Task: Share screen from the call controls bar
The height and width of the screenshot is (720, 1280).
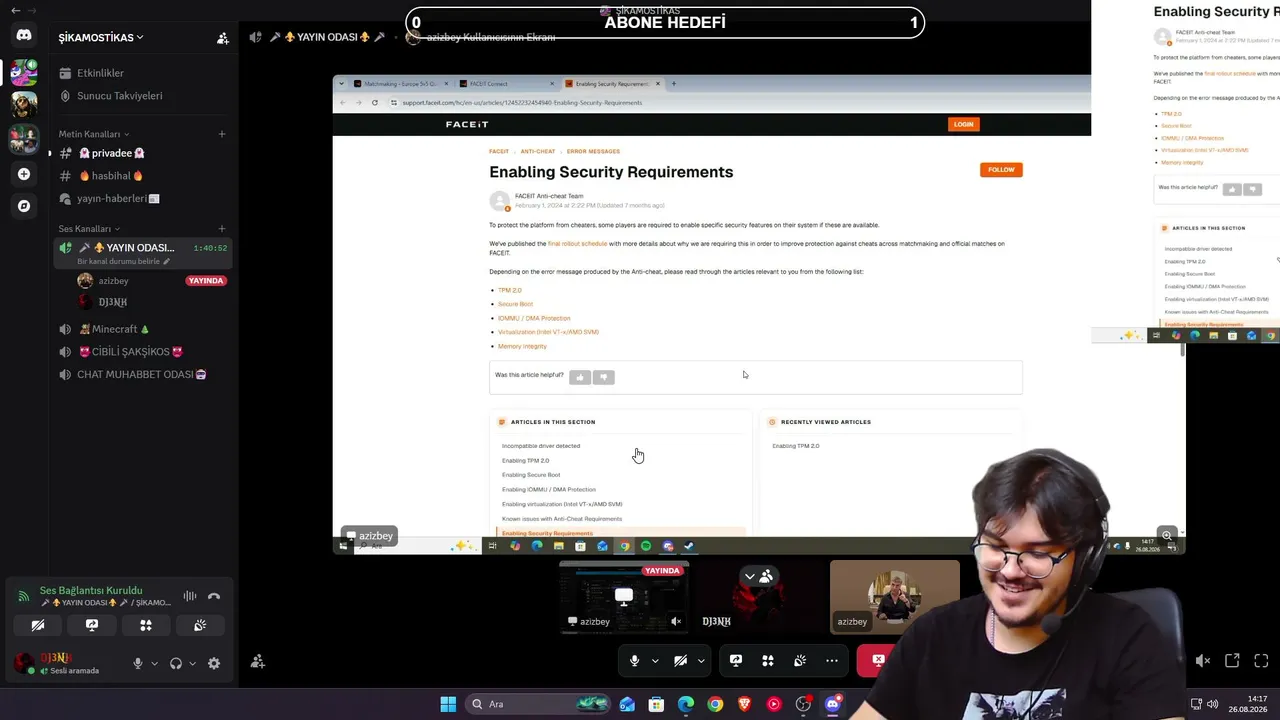Action: coord(736,661)
